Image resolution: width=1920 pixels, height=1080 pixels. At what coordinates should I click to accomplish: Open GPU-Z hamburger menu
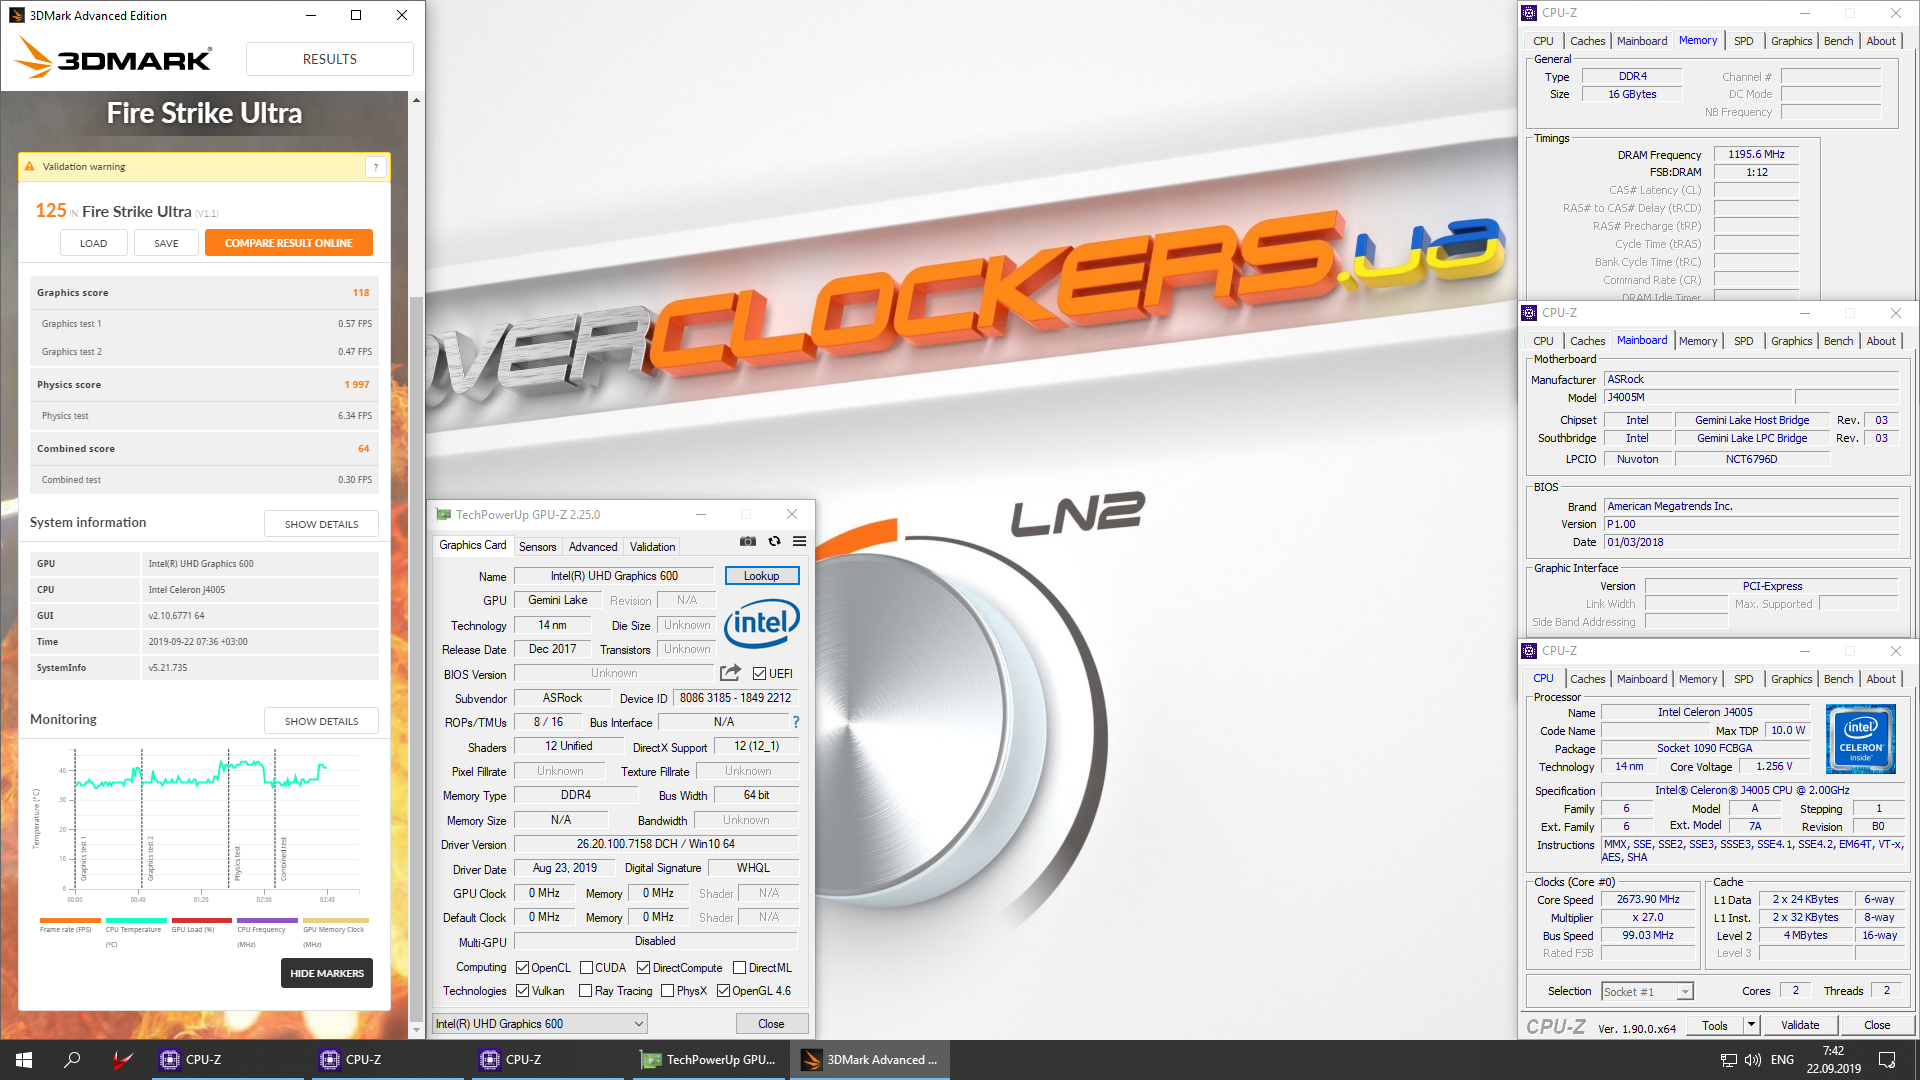tap(799, 541)
